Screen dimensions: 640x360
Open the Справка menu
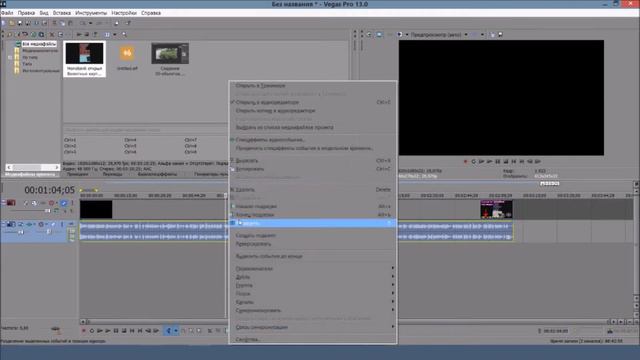pyautogui.click(x=151, y=13)
